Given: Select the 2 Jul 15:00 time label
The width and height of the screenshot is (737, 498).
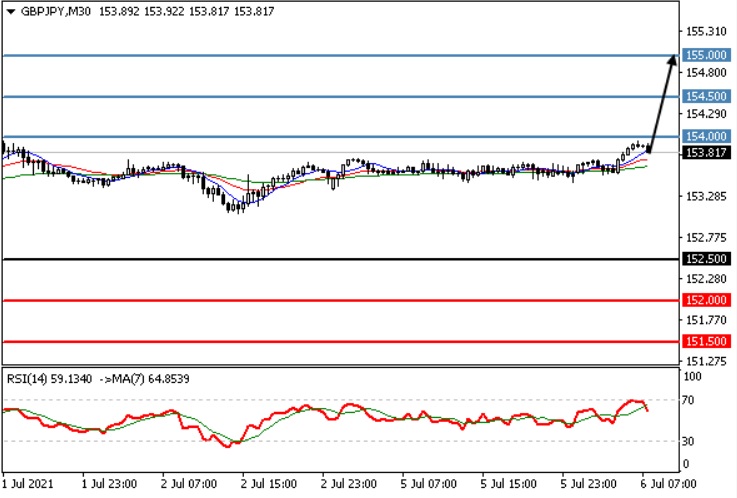Looking at the screenshot, I should tap(269, 483).
